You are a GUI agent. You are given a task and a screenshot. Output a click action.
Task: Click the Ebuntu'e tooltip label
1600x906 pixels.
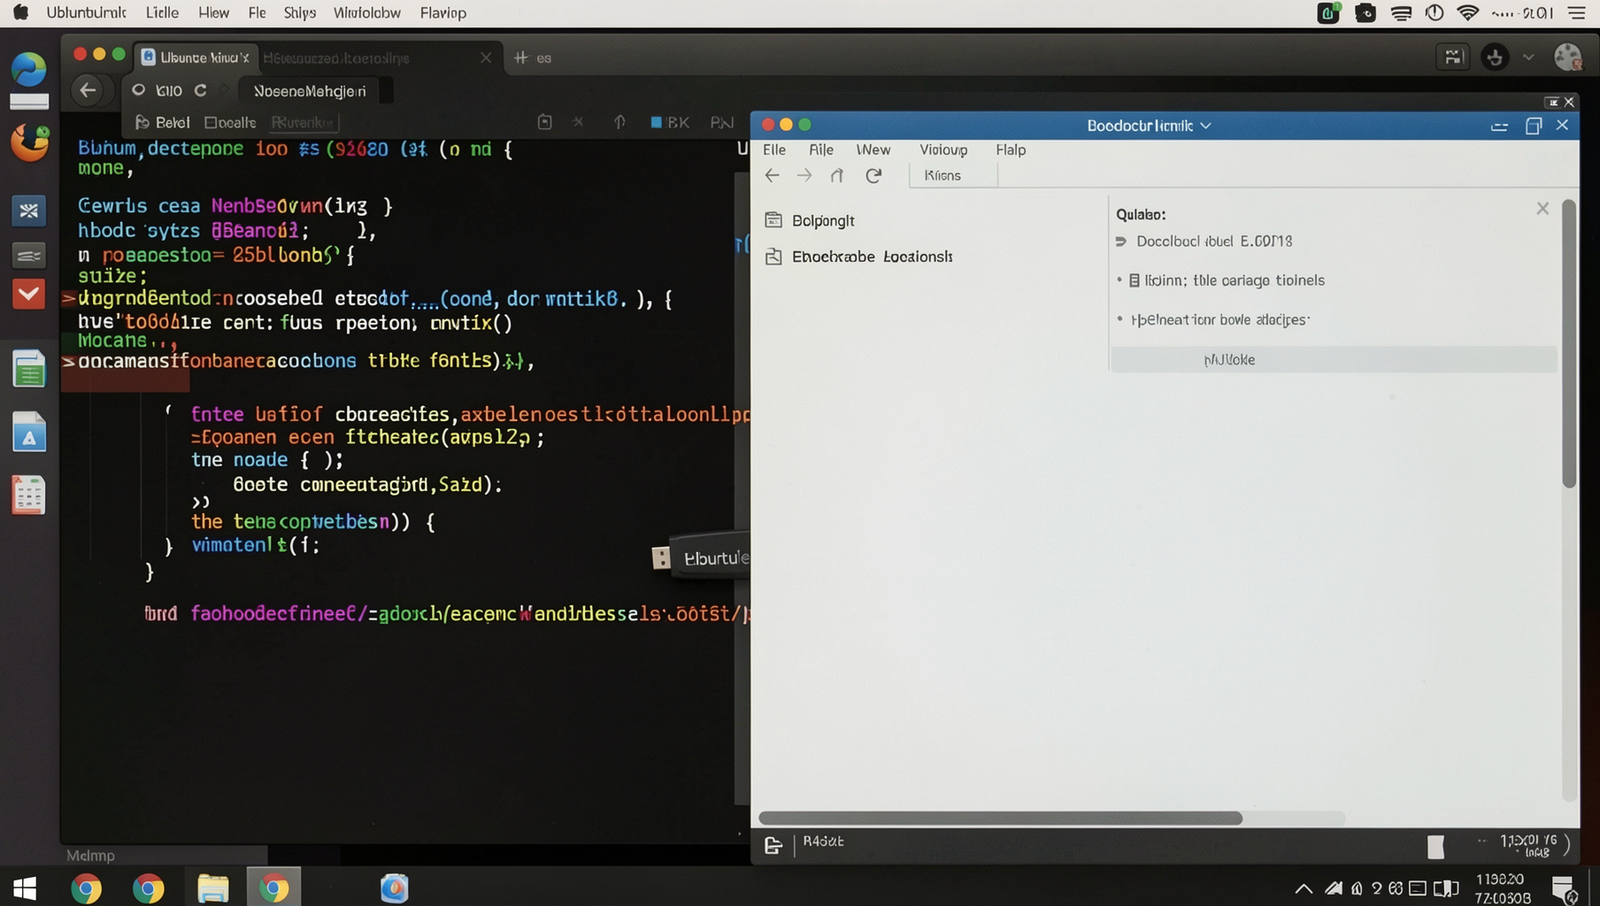(x=716, y=558)
